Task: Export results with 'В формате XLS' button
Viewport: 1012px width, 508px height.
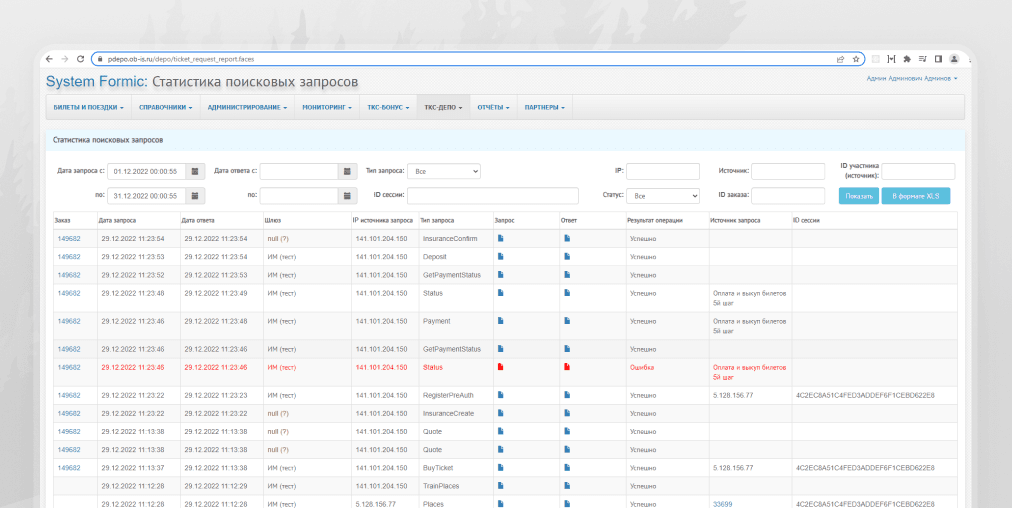Action: point(915,196)
